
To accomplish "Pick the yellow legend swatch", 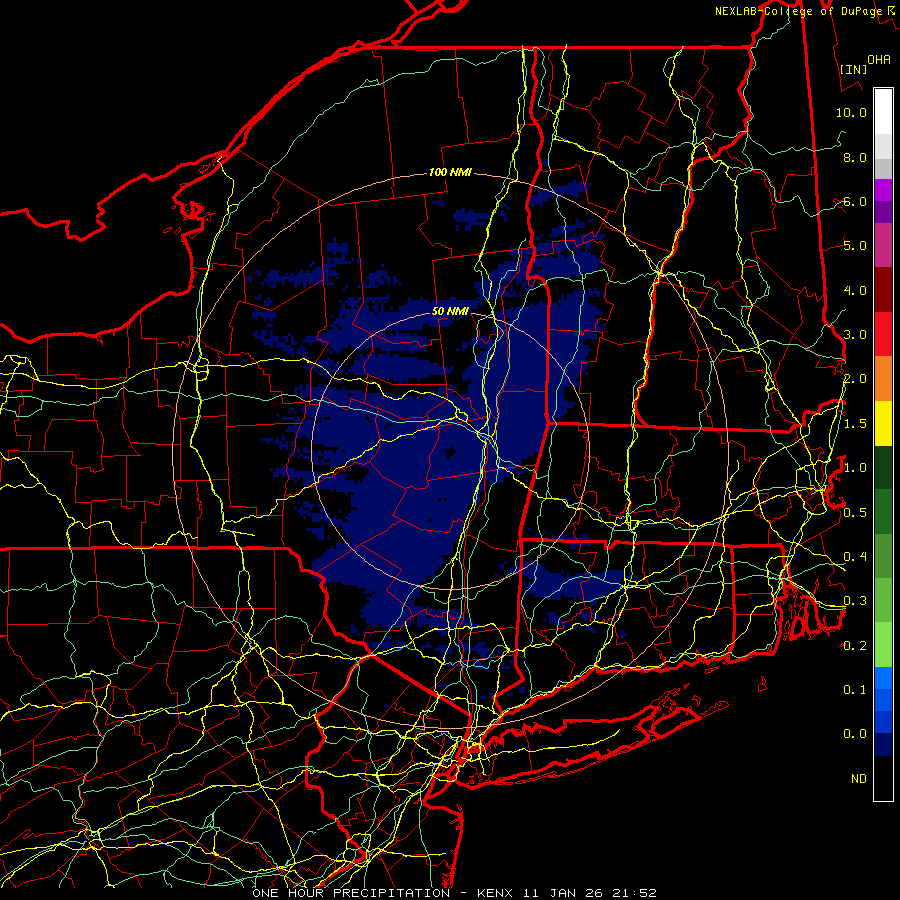I will [883, 423].
